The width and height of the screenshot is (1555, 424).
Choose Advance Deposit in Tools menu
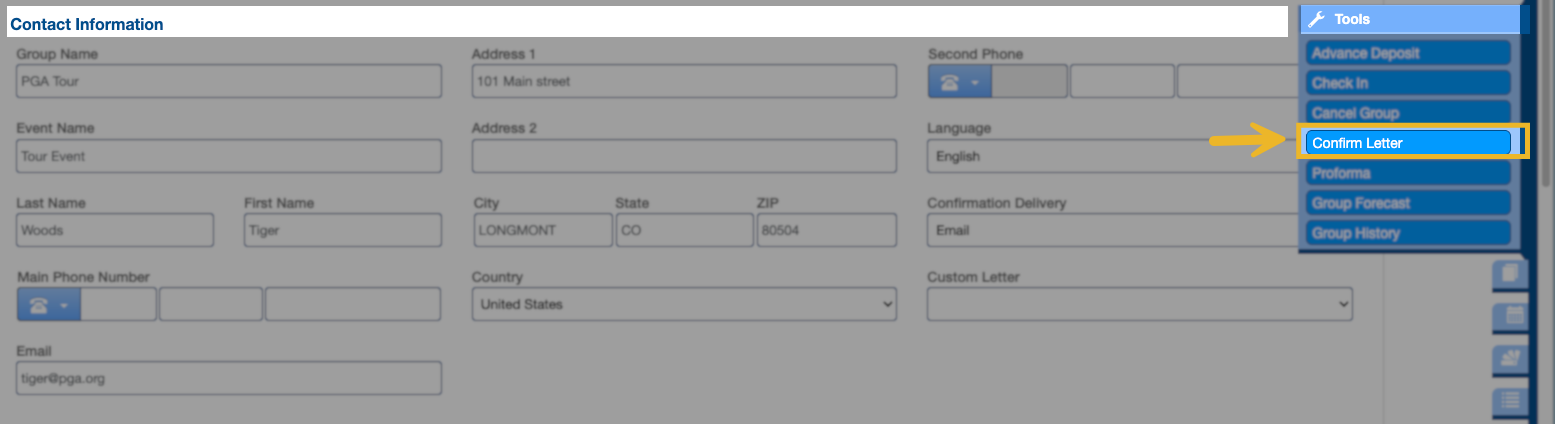pos(1407,53)
